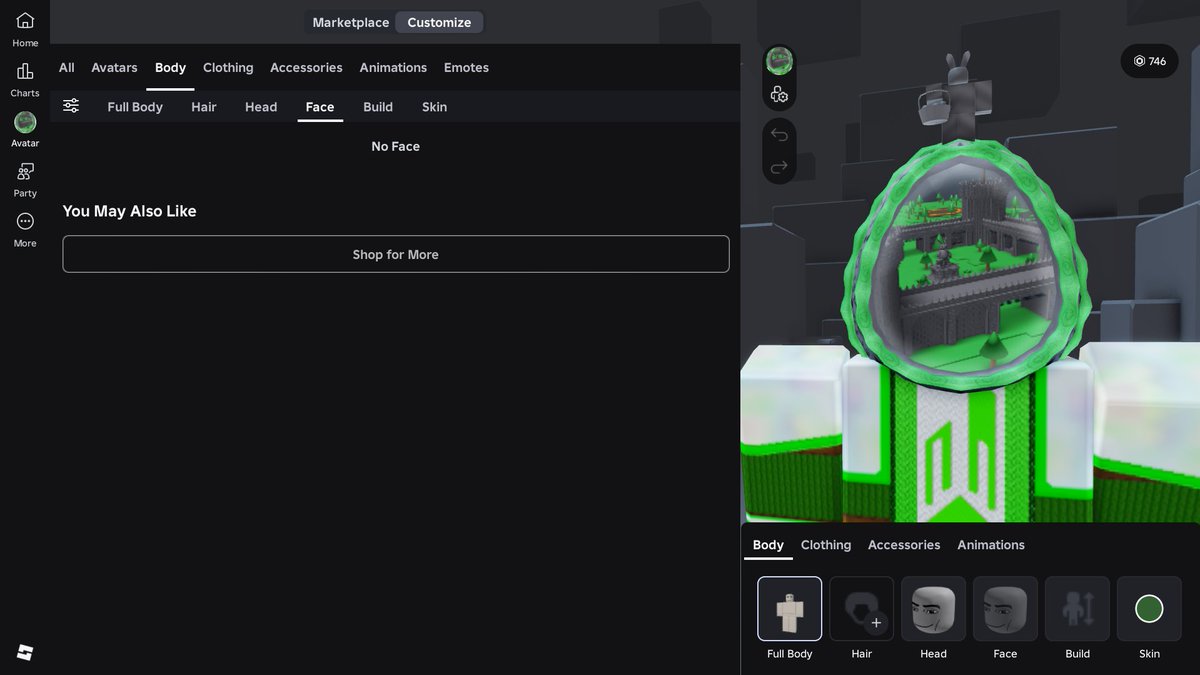Image resolution: width=1200 pixels, height=675 pixels.
Task: Select the Animations tab in the top category bar
Action: coord(393,68)
